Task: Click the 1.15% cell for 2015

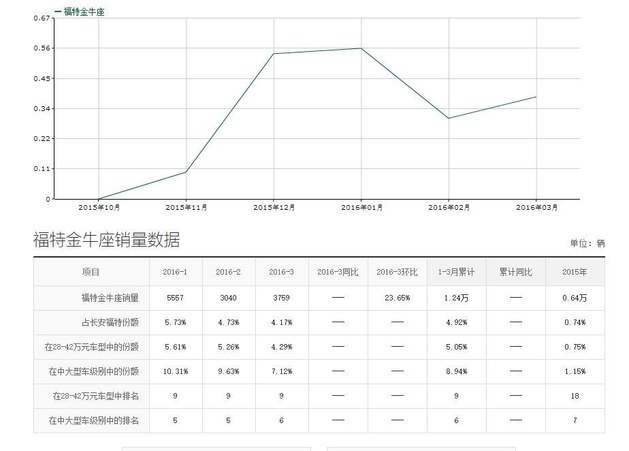Action: tap(574, 371)
